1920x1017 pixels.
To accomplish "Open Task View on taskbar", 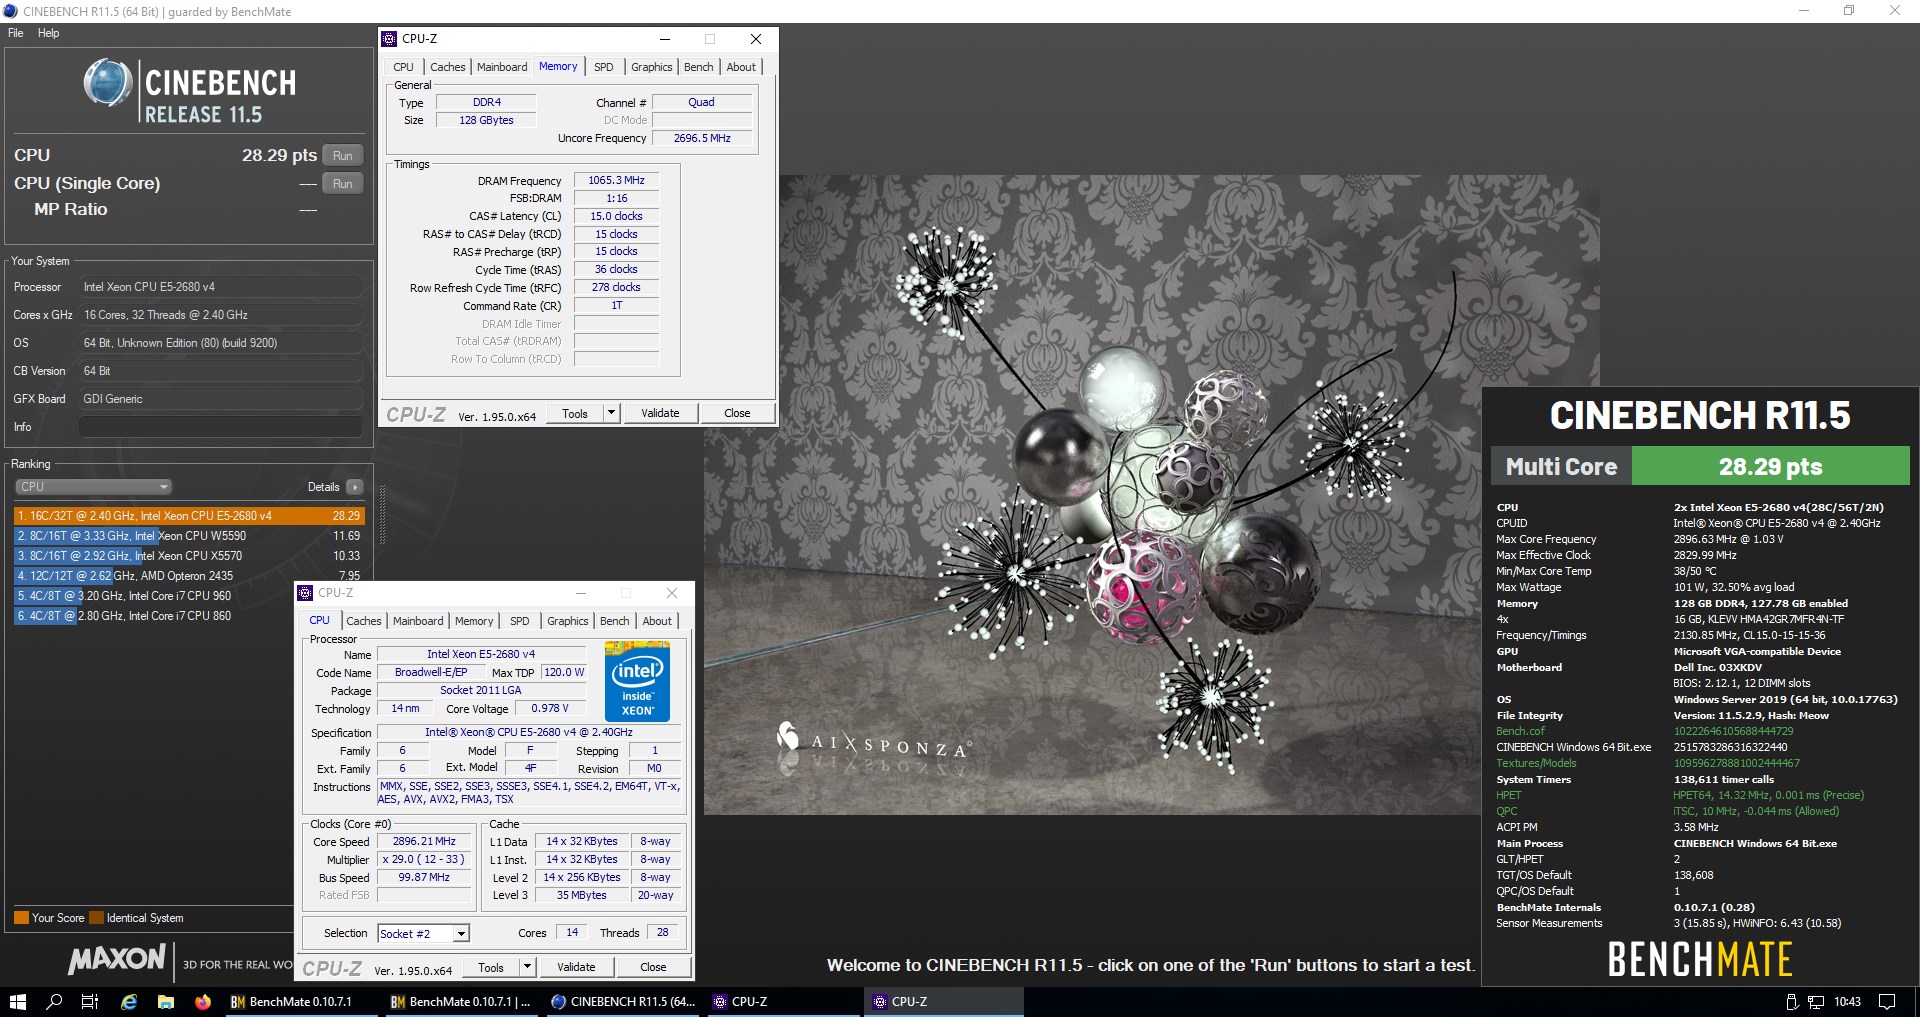I will click(x=90, y=1001).
